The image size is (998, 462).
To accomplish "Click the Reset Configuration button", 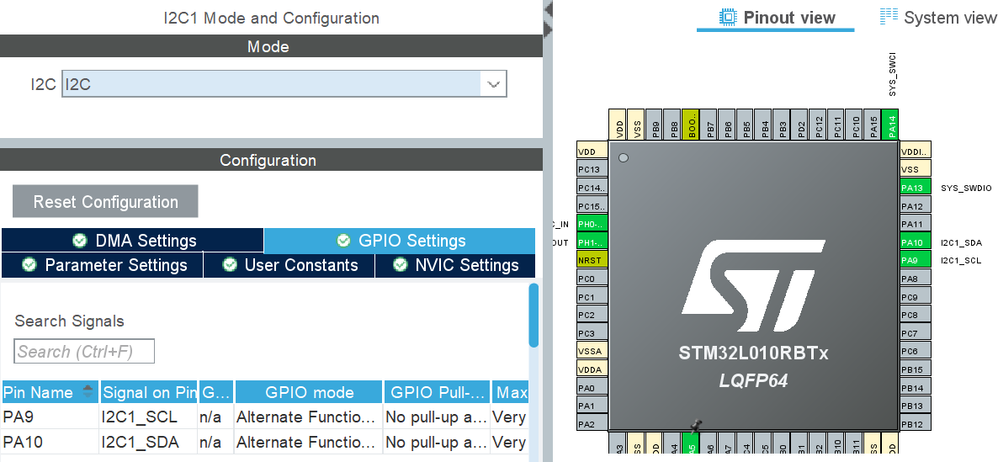I will [106, 202].
